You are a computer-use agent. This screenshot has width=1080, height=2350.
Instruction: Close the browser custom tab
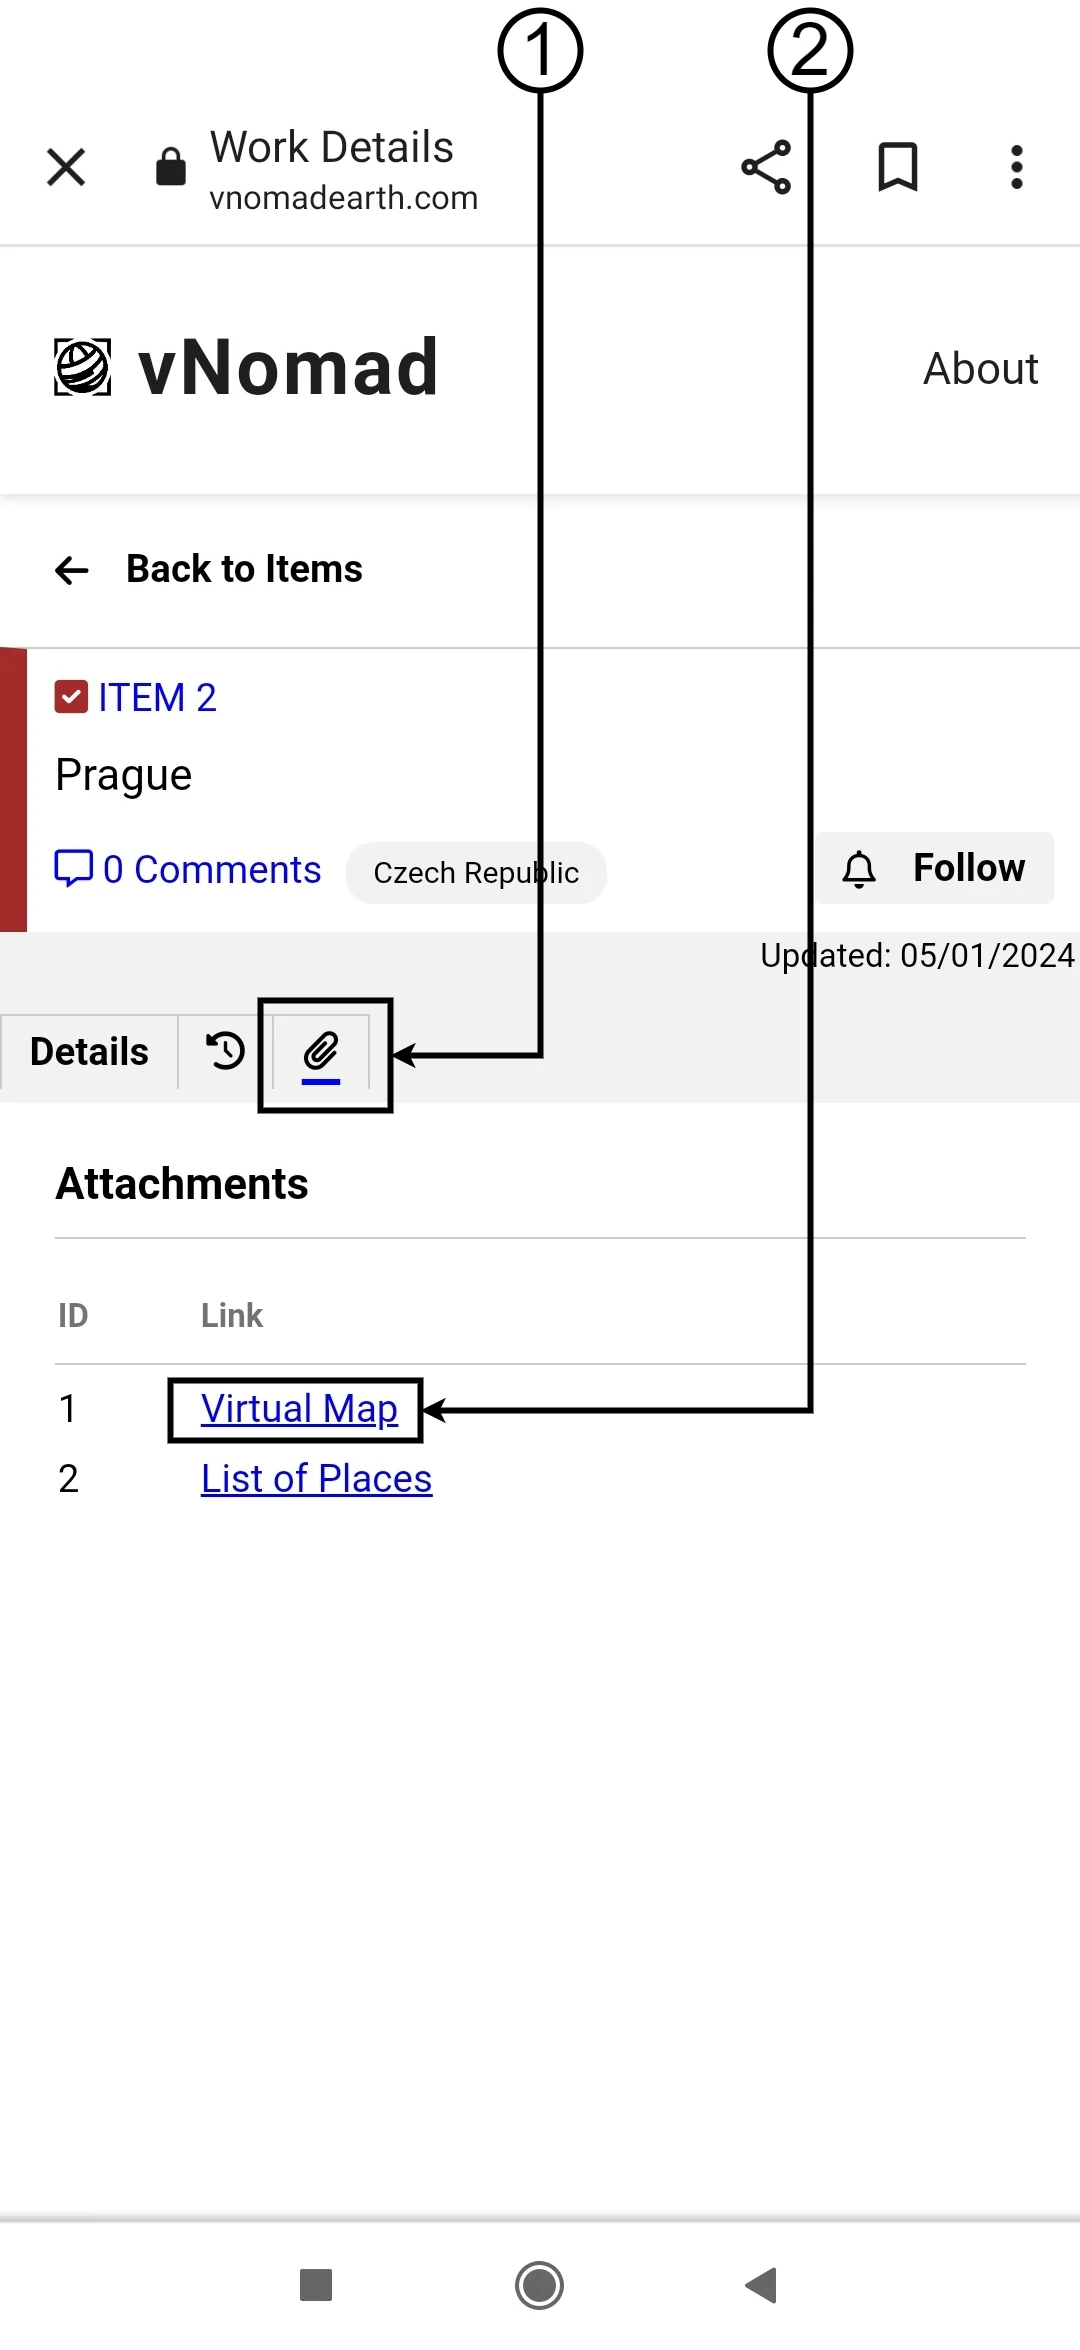pos(66,167)
